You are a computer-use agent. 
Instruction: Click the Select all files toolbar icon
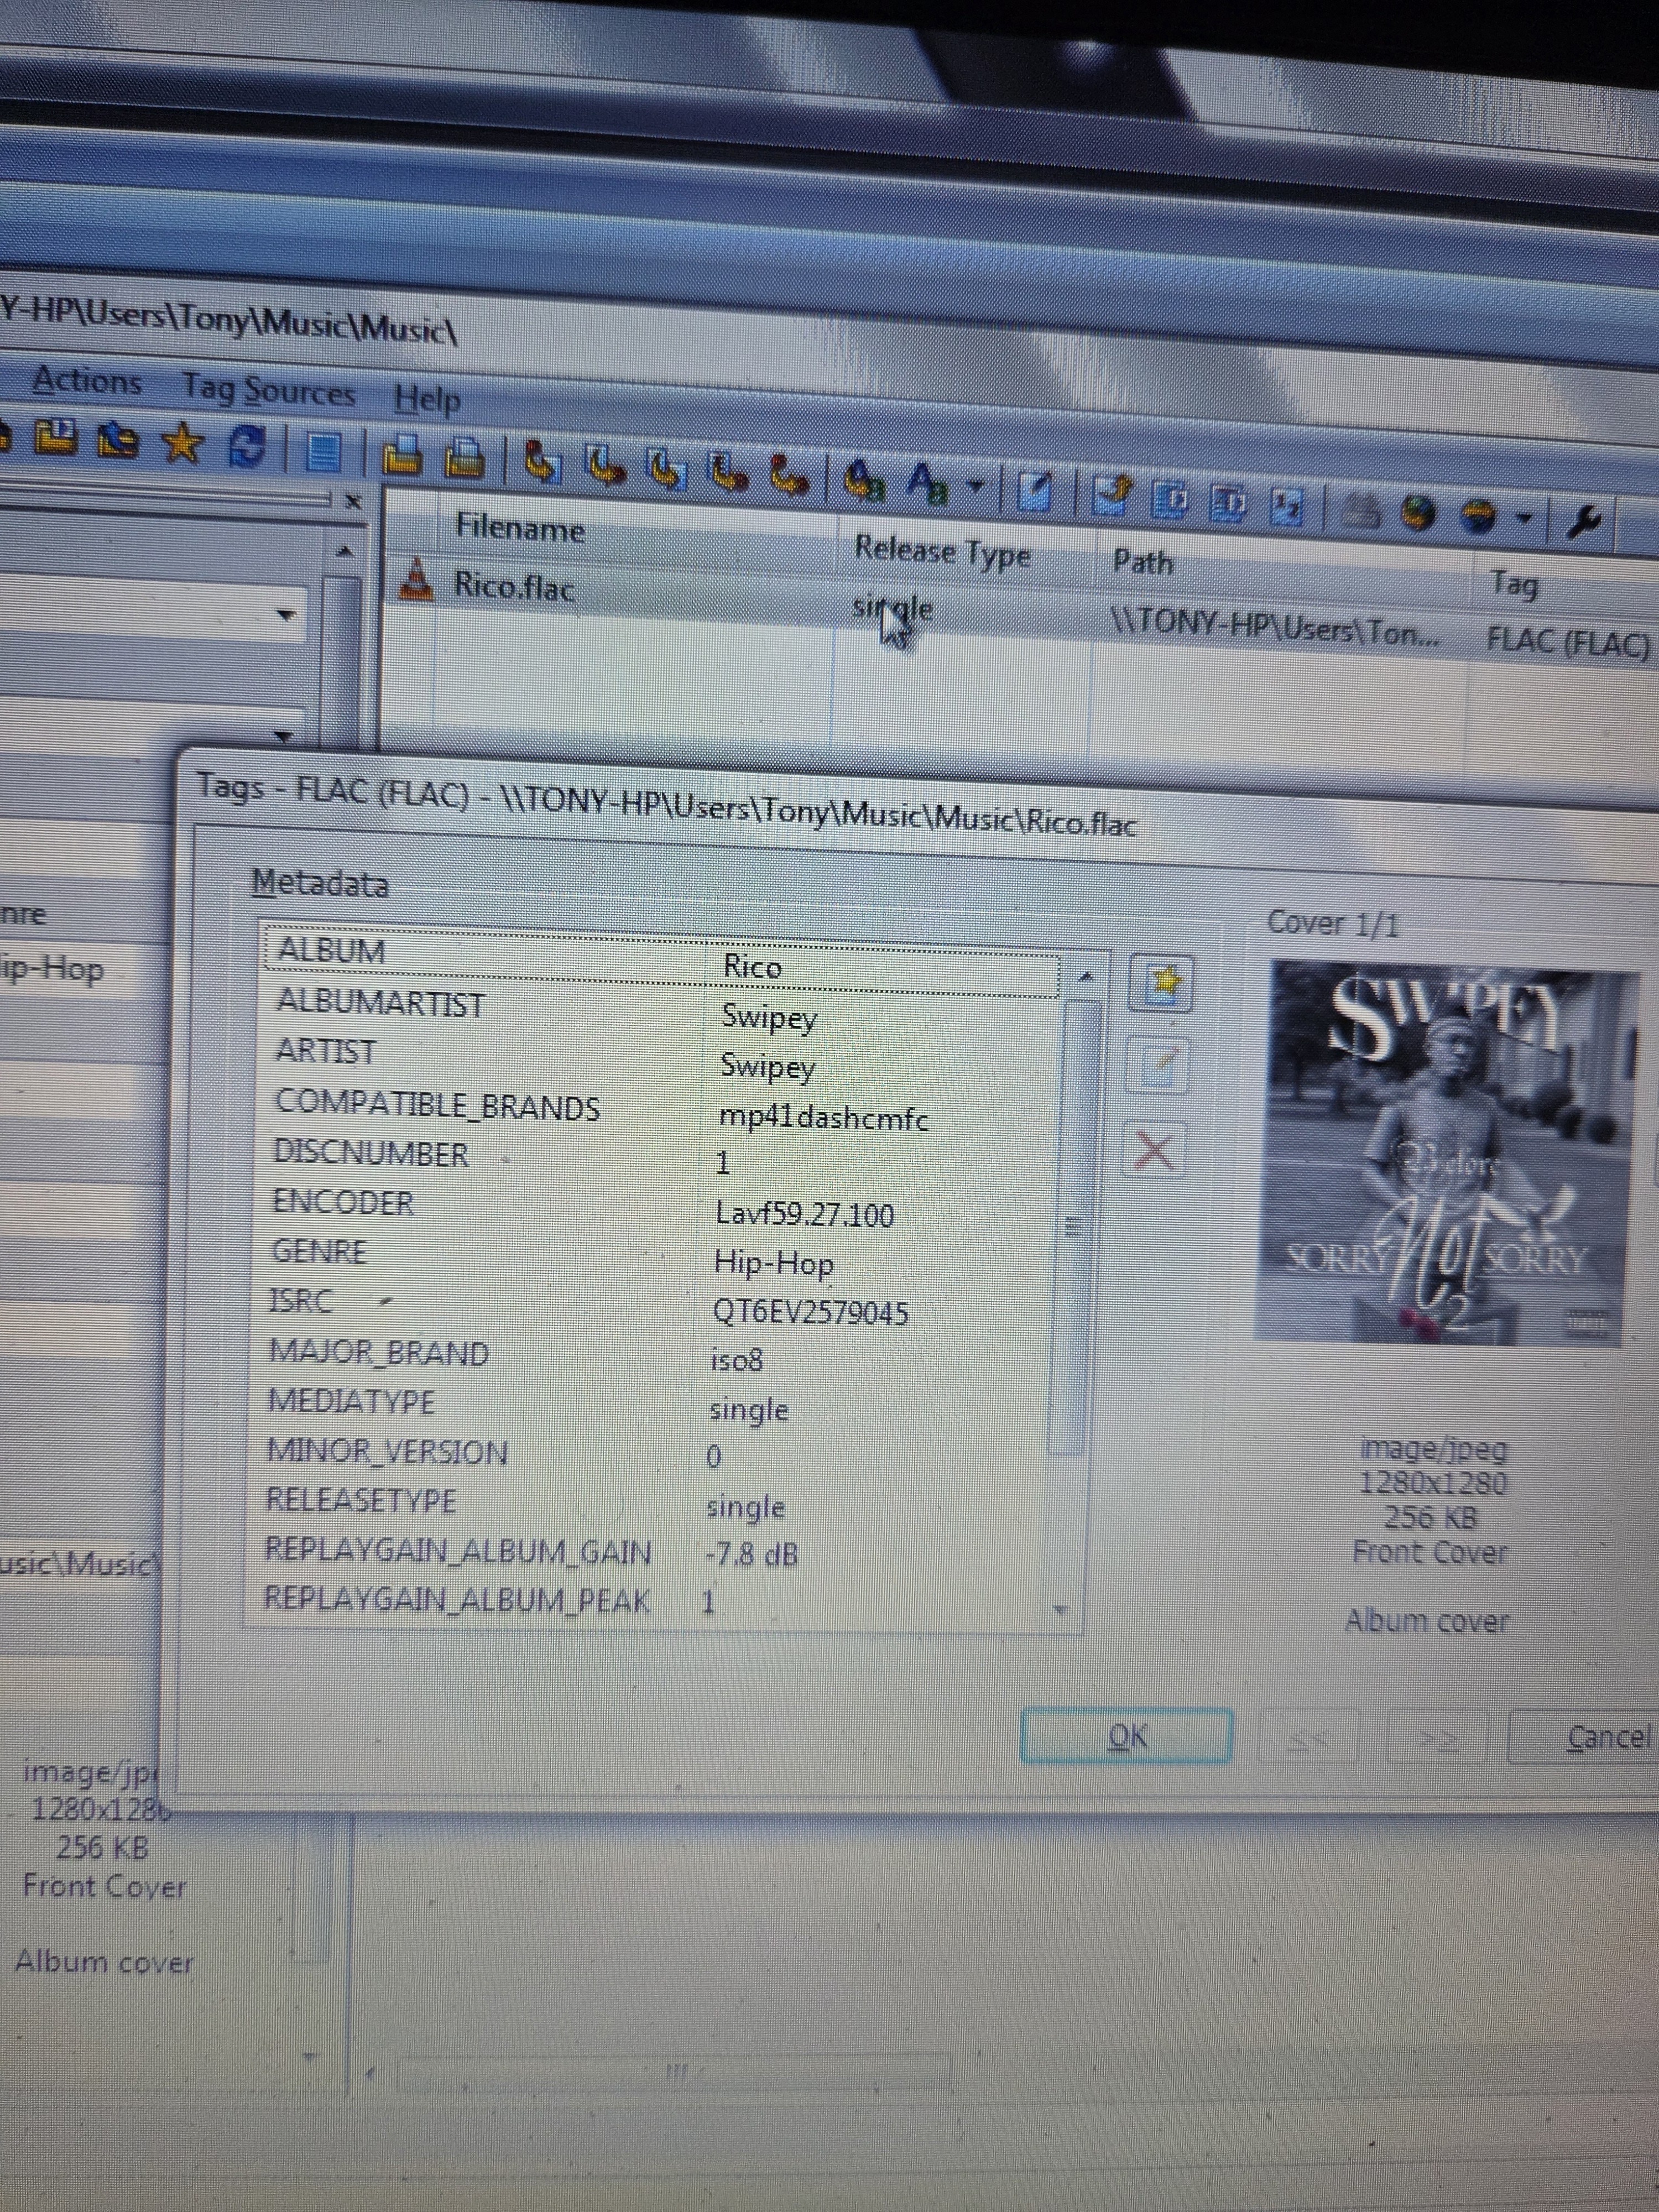[323, 451]
